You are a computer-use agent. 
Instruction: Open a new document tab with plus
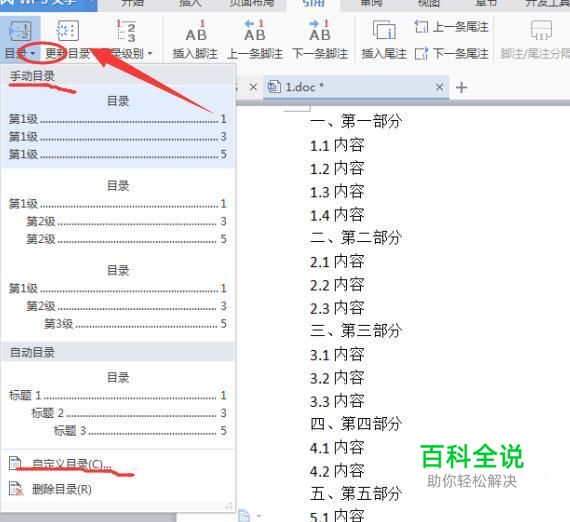point(461,88)
